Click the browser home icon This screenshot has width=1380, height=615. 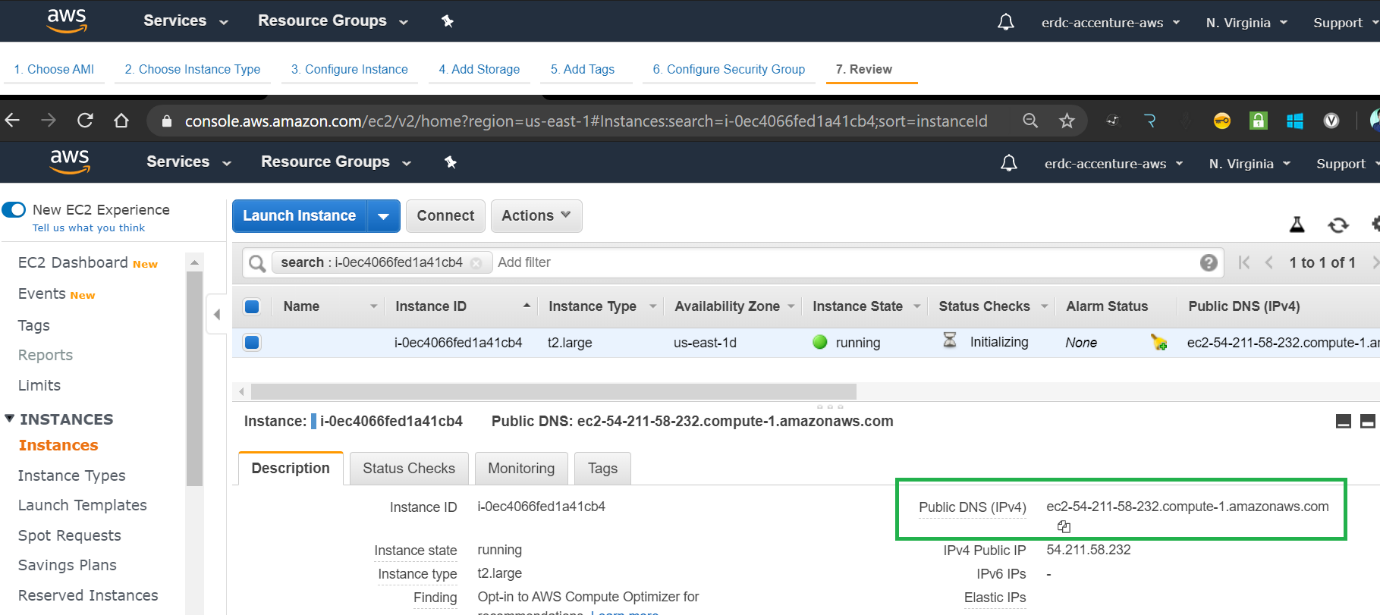point(121,121)
